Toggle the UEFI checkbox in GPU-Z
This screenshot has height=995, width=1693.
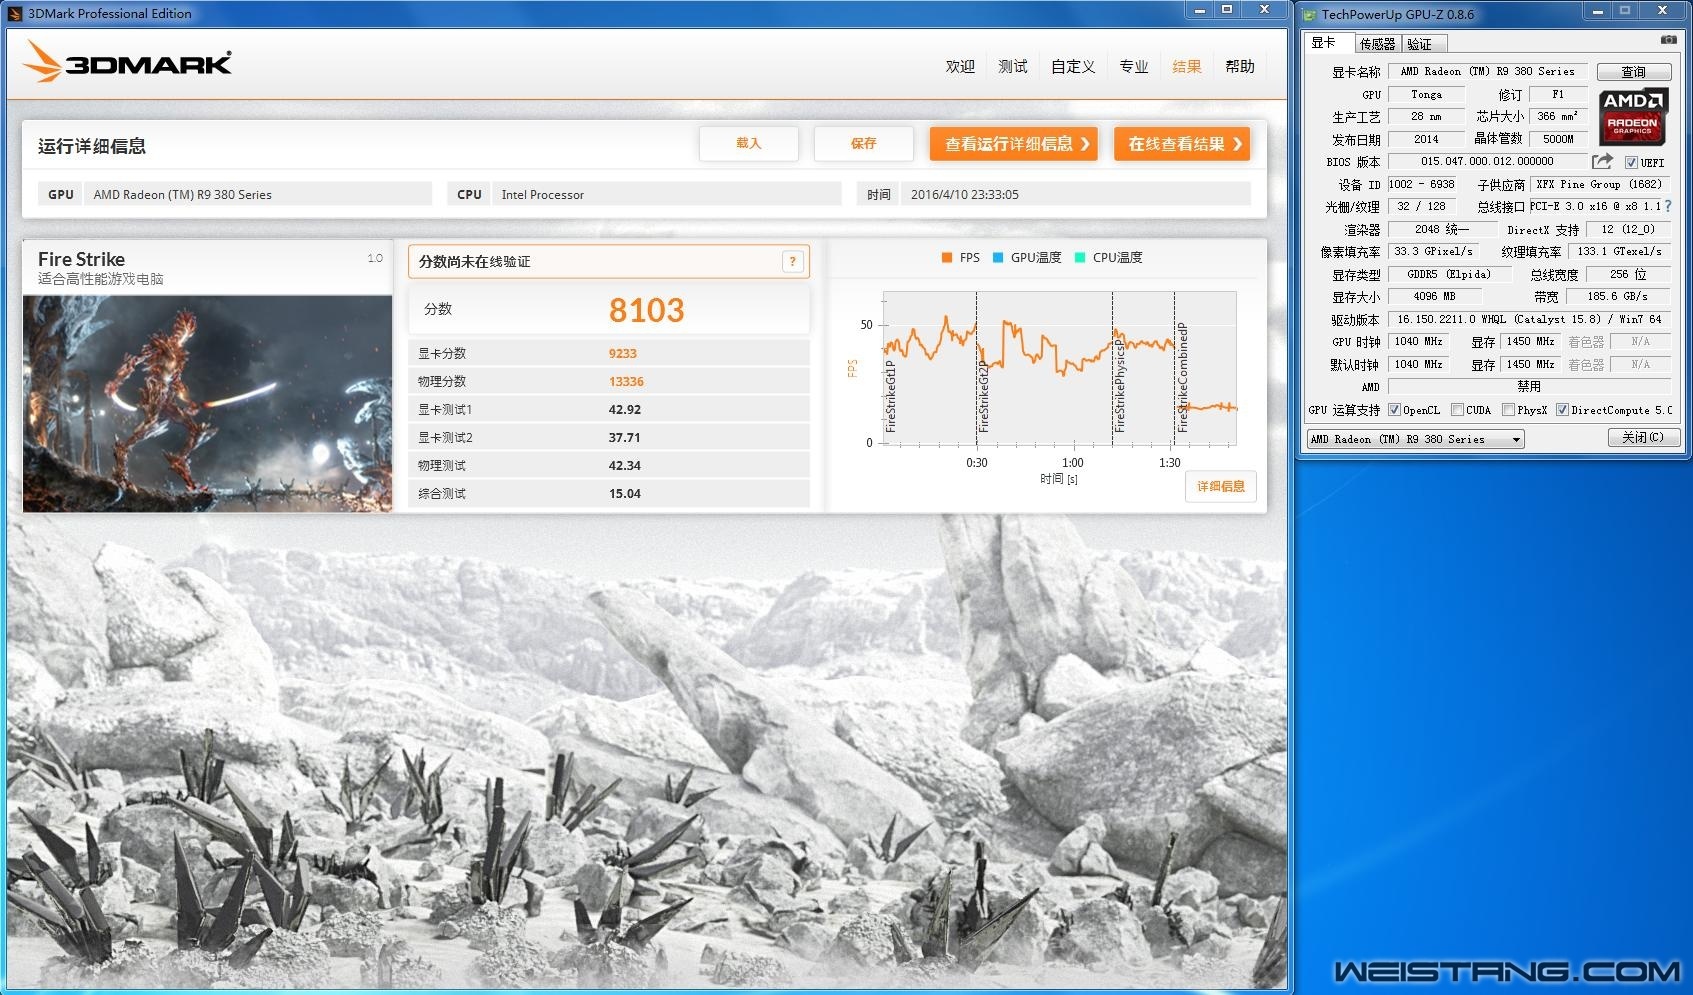[1631, 163]
